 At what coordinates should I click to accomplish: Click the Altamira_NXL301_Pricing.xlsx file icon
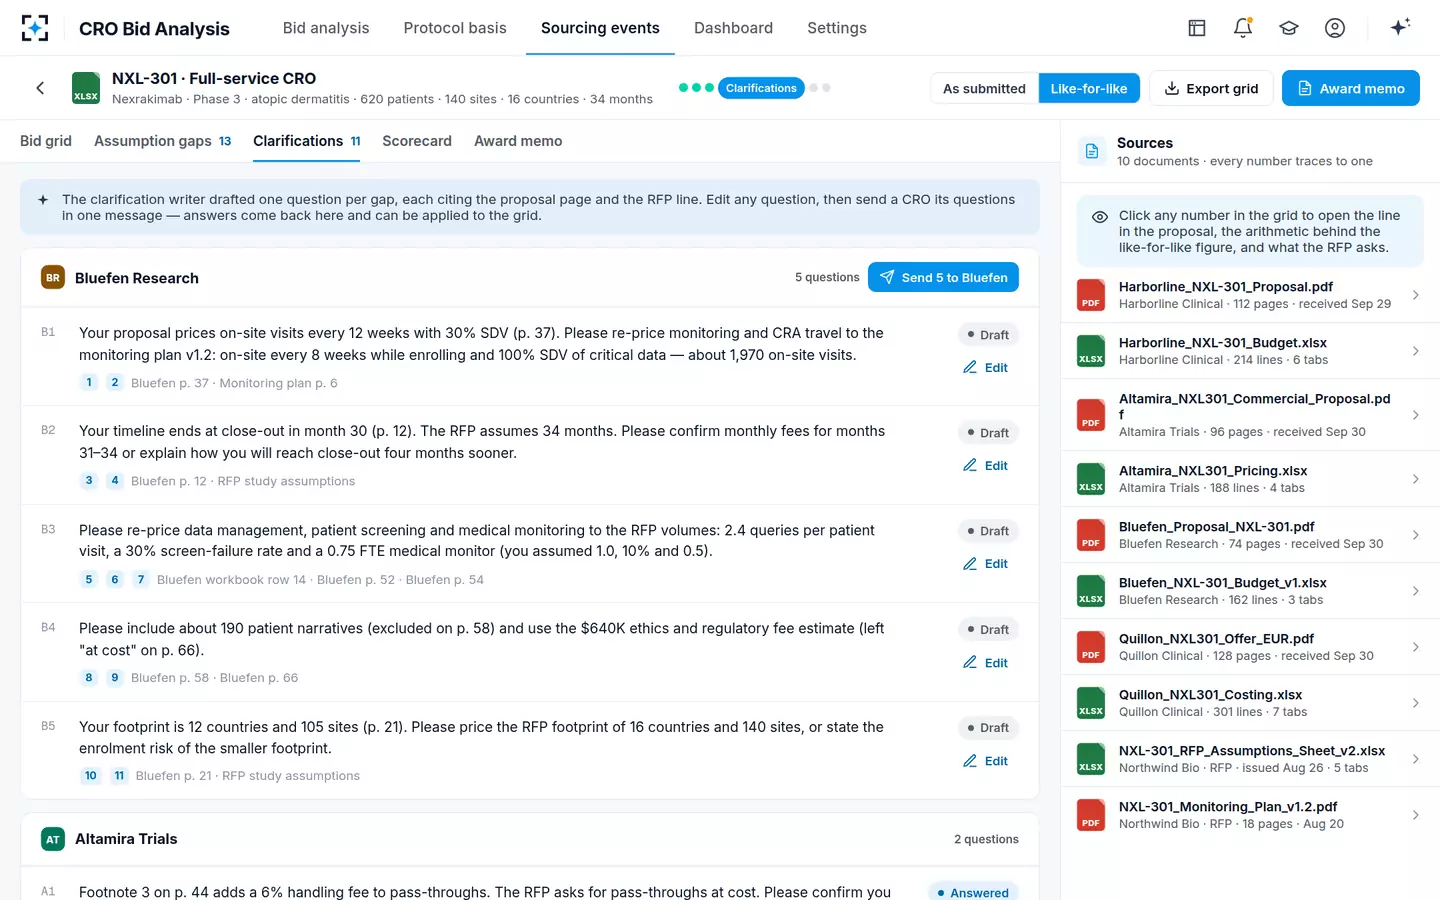1091,479
